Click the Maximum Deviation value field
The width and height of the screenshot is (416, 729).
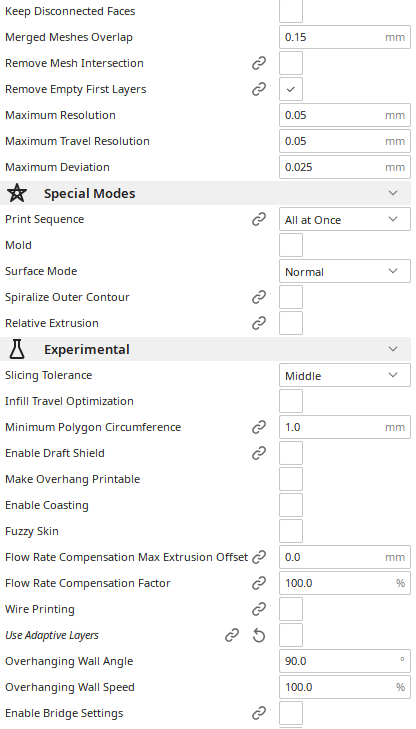pyautogui.click(x=345, y=167)
